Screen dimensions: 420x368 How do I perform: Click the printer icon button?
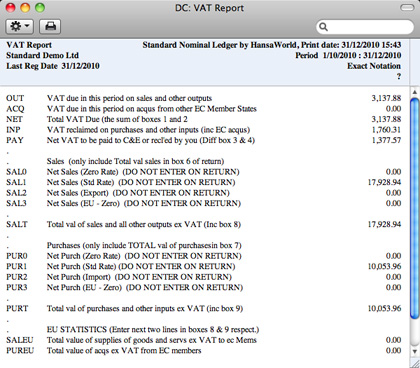[50, 26]
